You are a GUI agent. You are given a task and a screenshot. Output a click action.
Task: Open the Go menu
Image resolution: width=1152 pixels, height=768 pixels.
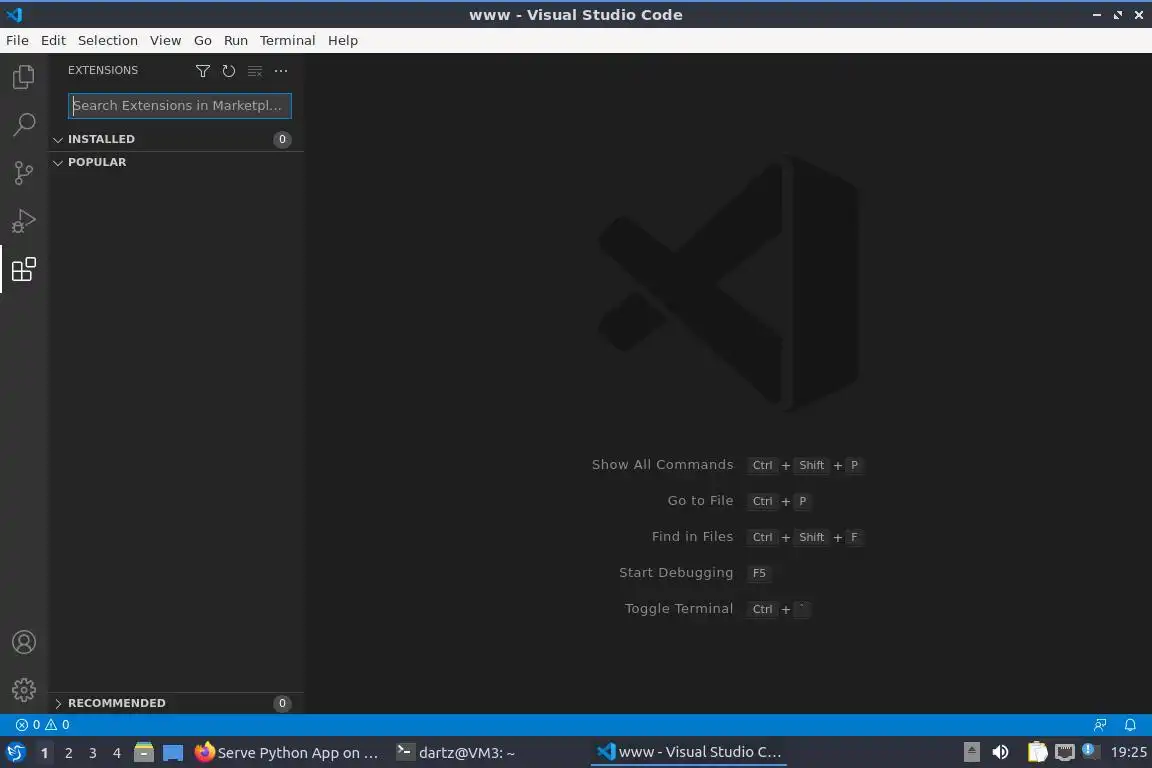tap(203, 40)
